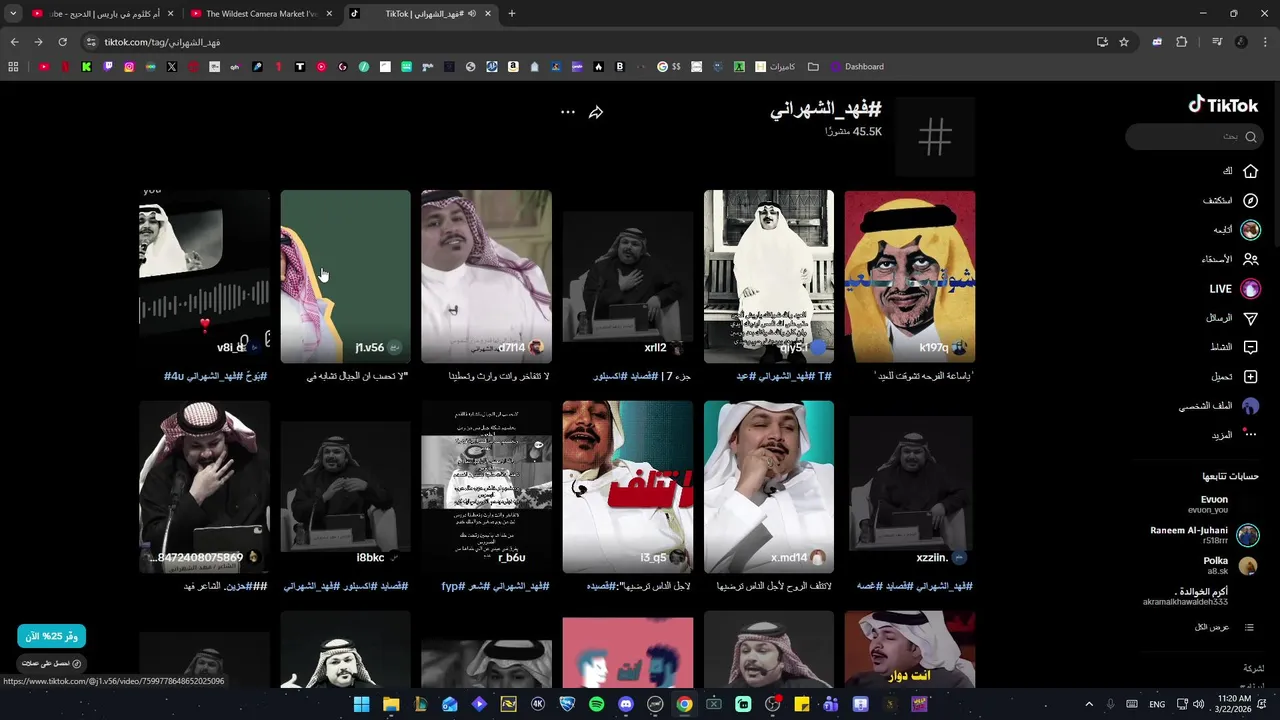Open the Amazon bookmark icon
Image resolution: width=1280 pixels, height=720 pixels.
513,67
